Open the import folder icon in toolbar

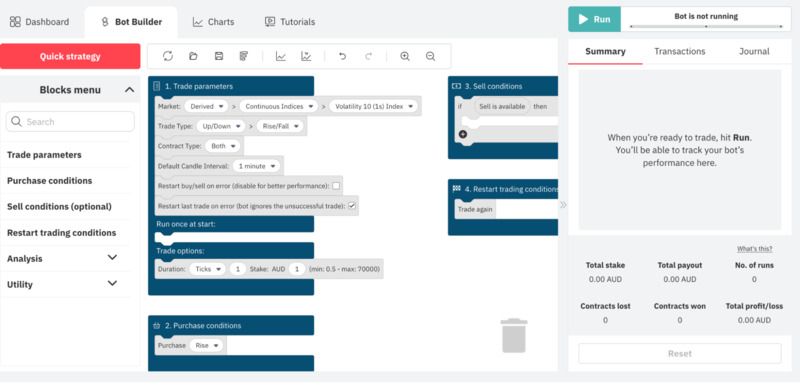193,57
